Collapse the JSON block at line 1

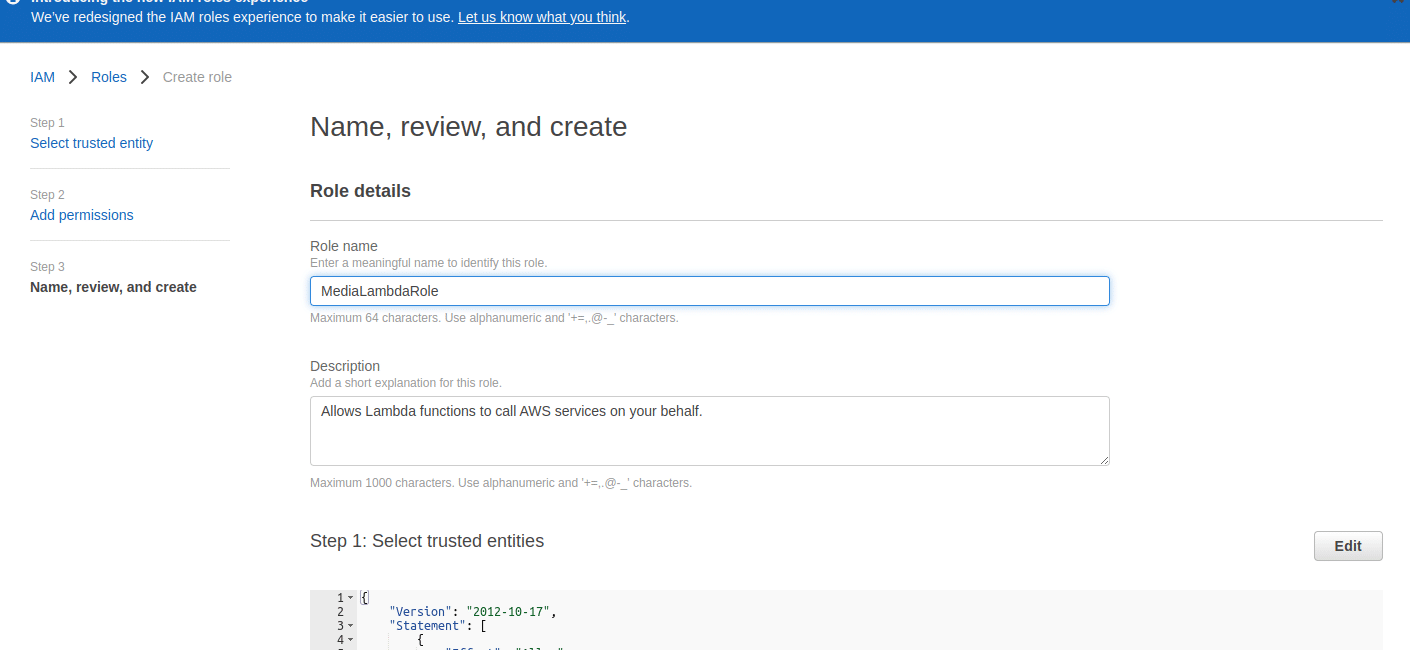click(x=350, y=598)
